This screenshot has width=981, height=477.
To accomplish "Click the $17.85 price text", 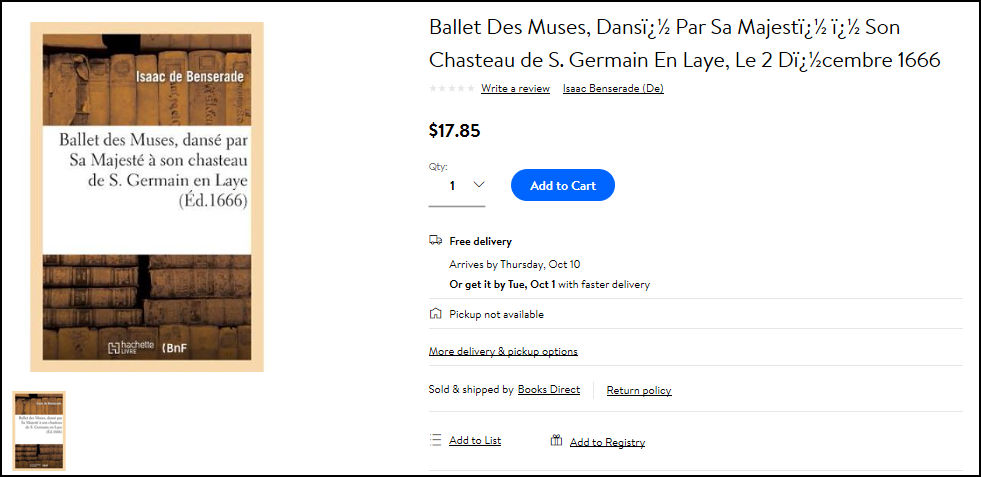I will point(454,130).
